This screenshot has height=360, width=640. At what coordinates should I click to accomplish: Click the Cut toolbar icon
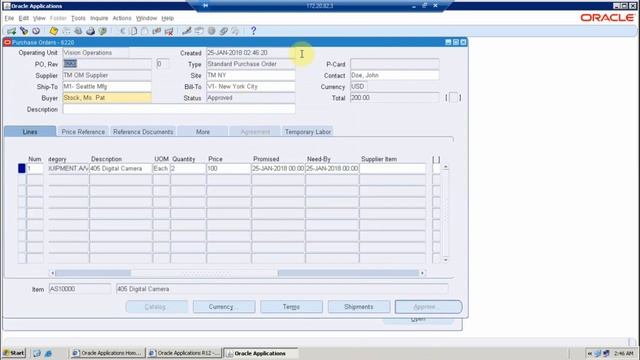[122, 31]
